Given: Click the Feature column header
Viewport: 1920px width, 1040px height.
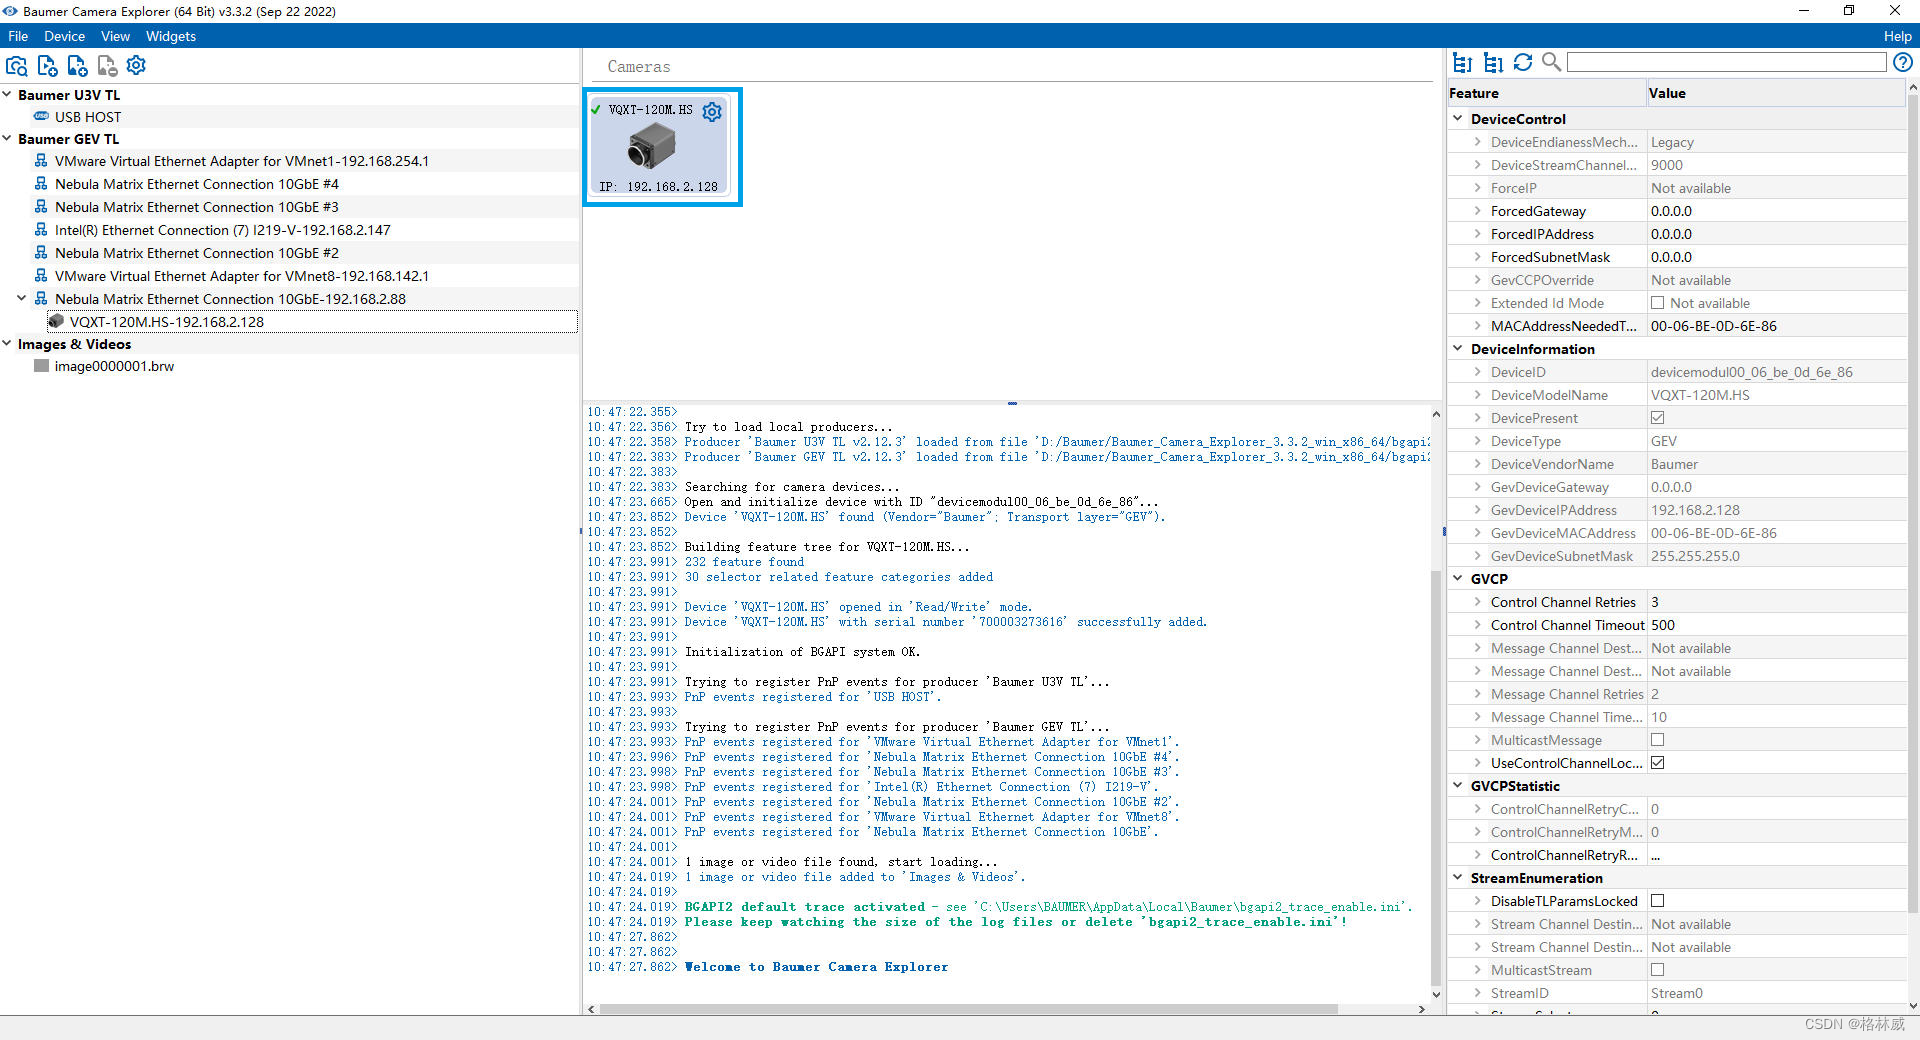Looking at the screenshot, I should point(1546,93).
